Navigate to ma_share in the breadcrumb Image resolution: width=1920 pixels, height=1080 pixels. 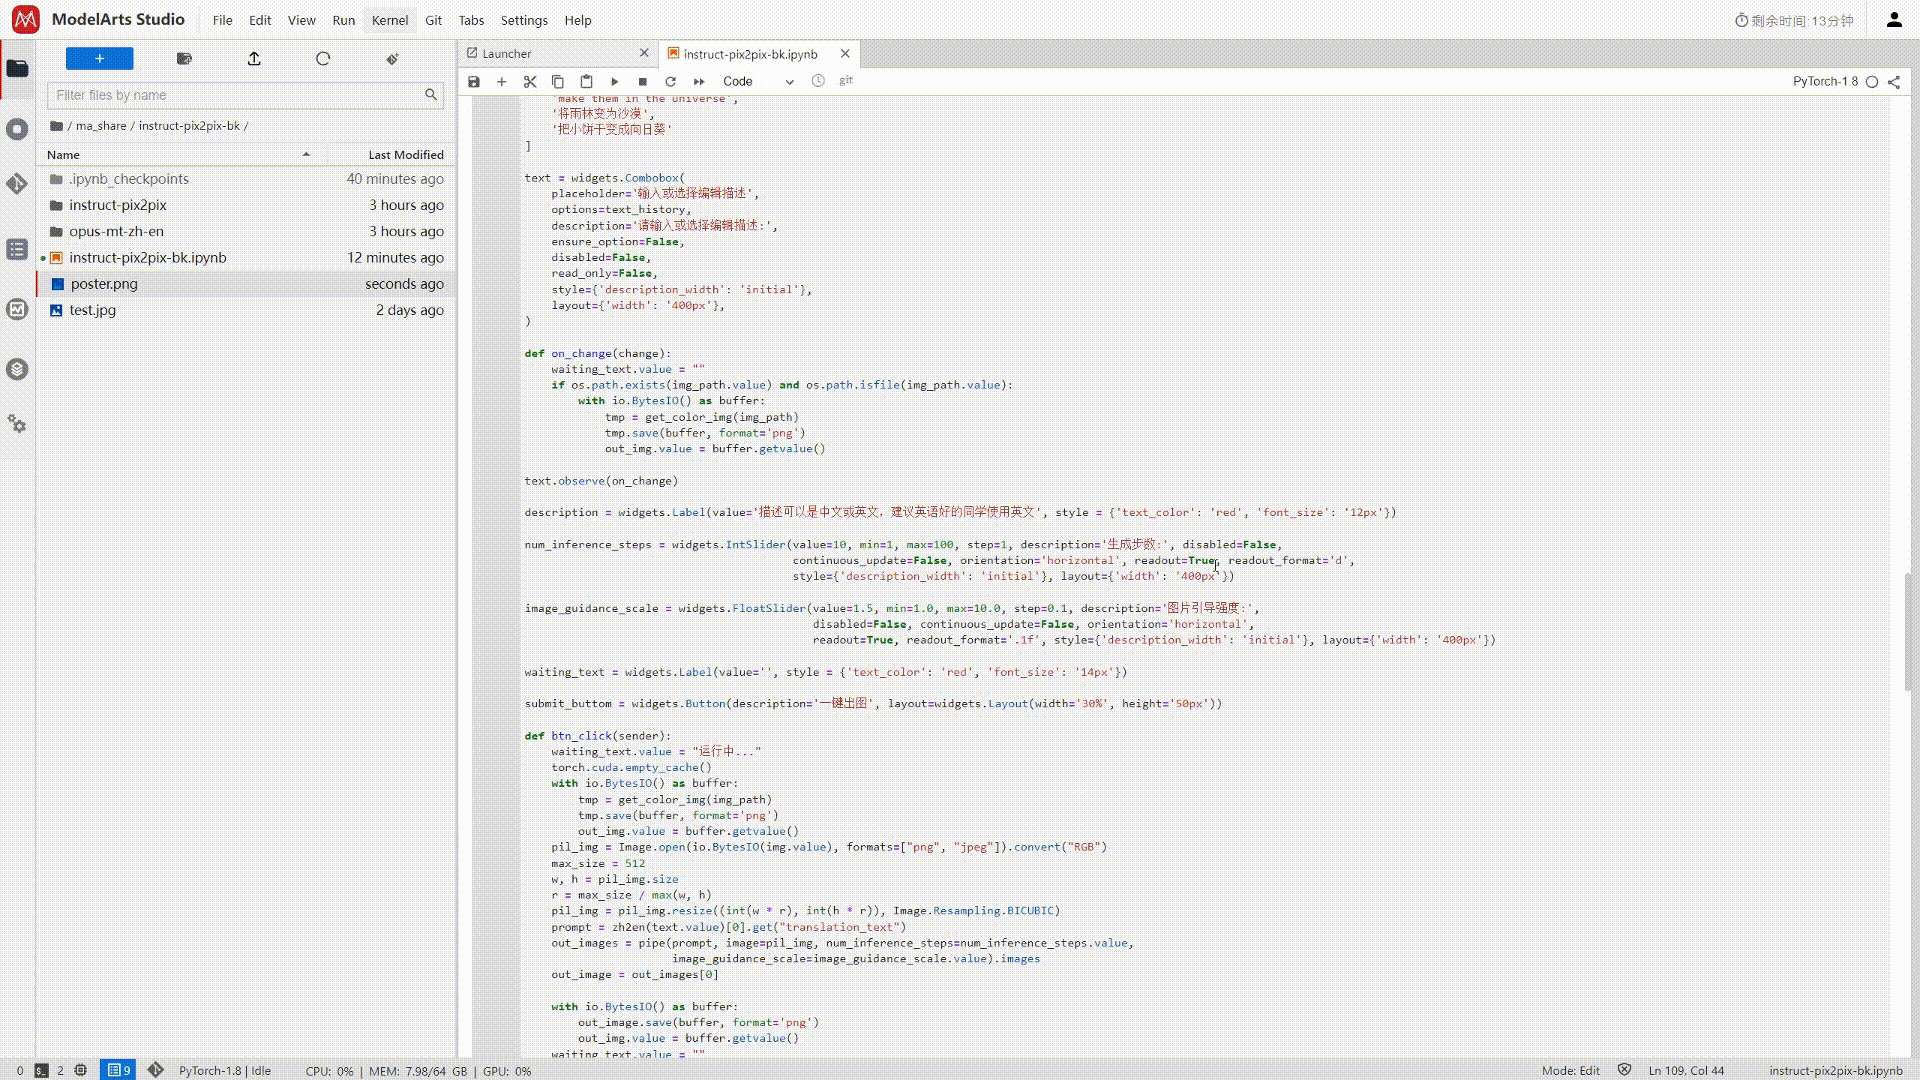coord(101,126)
